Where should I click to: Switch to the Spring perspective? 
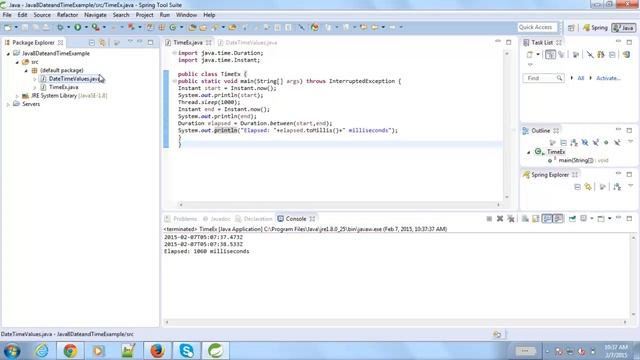click(595, 27)
